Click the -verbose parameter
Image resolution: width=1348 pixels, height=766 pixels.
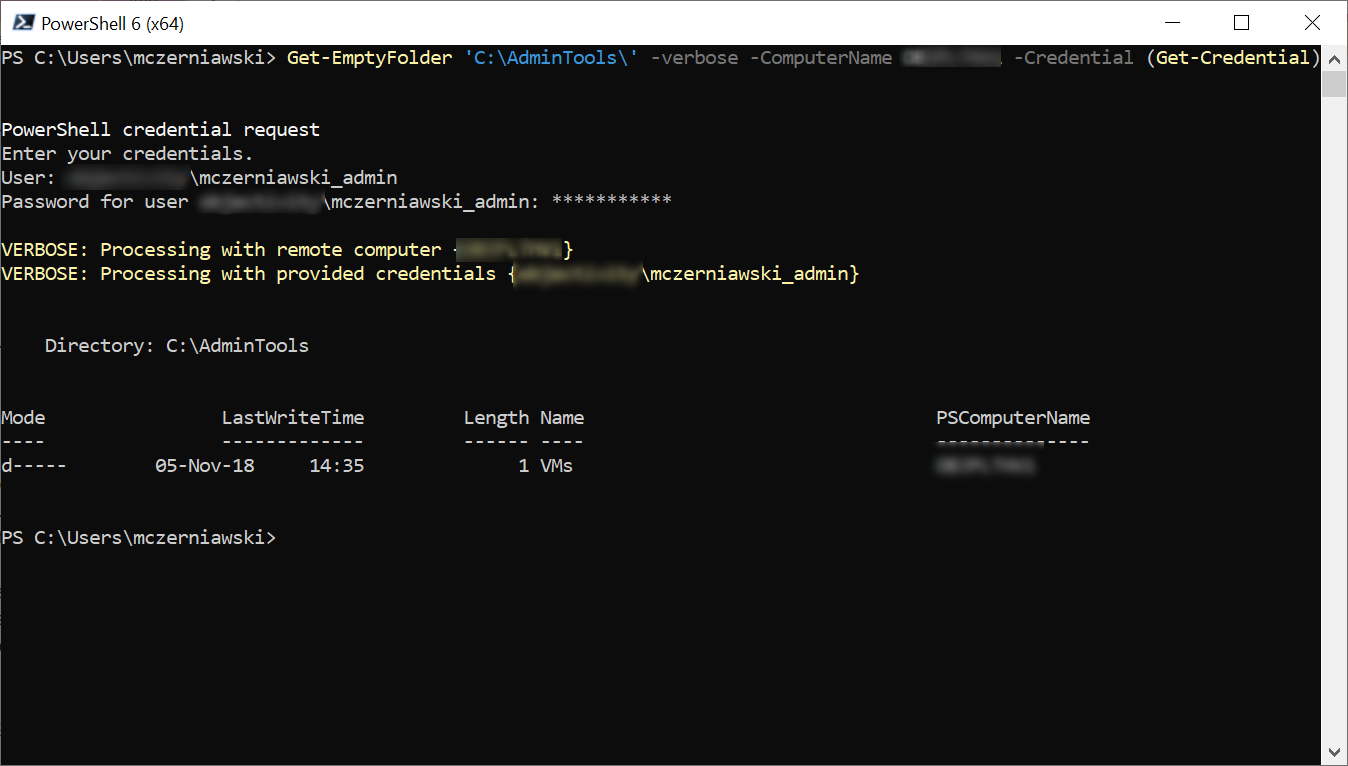(x=695, y=58)
